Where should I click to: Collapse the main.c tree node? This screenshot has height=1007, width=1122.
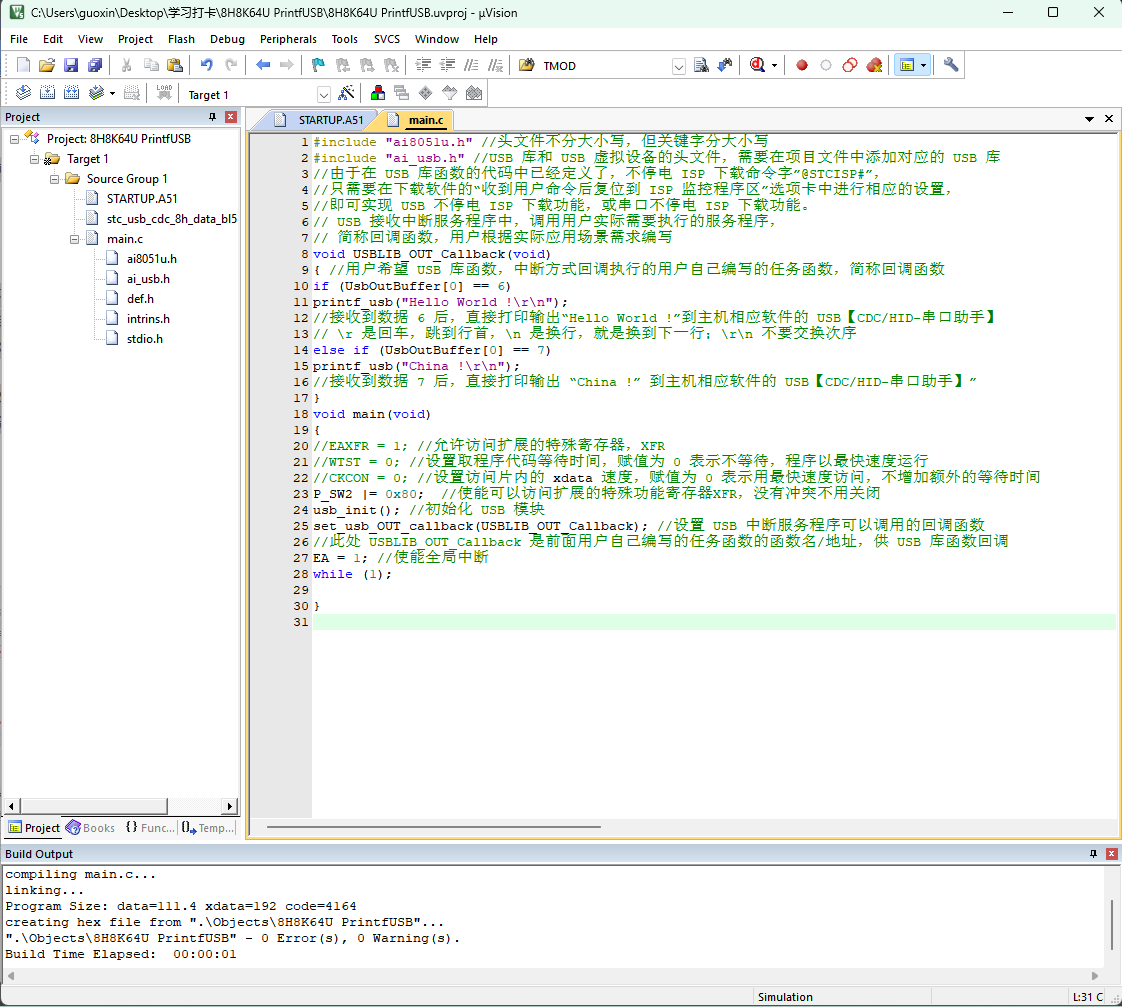point(74,239)
